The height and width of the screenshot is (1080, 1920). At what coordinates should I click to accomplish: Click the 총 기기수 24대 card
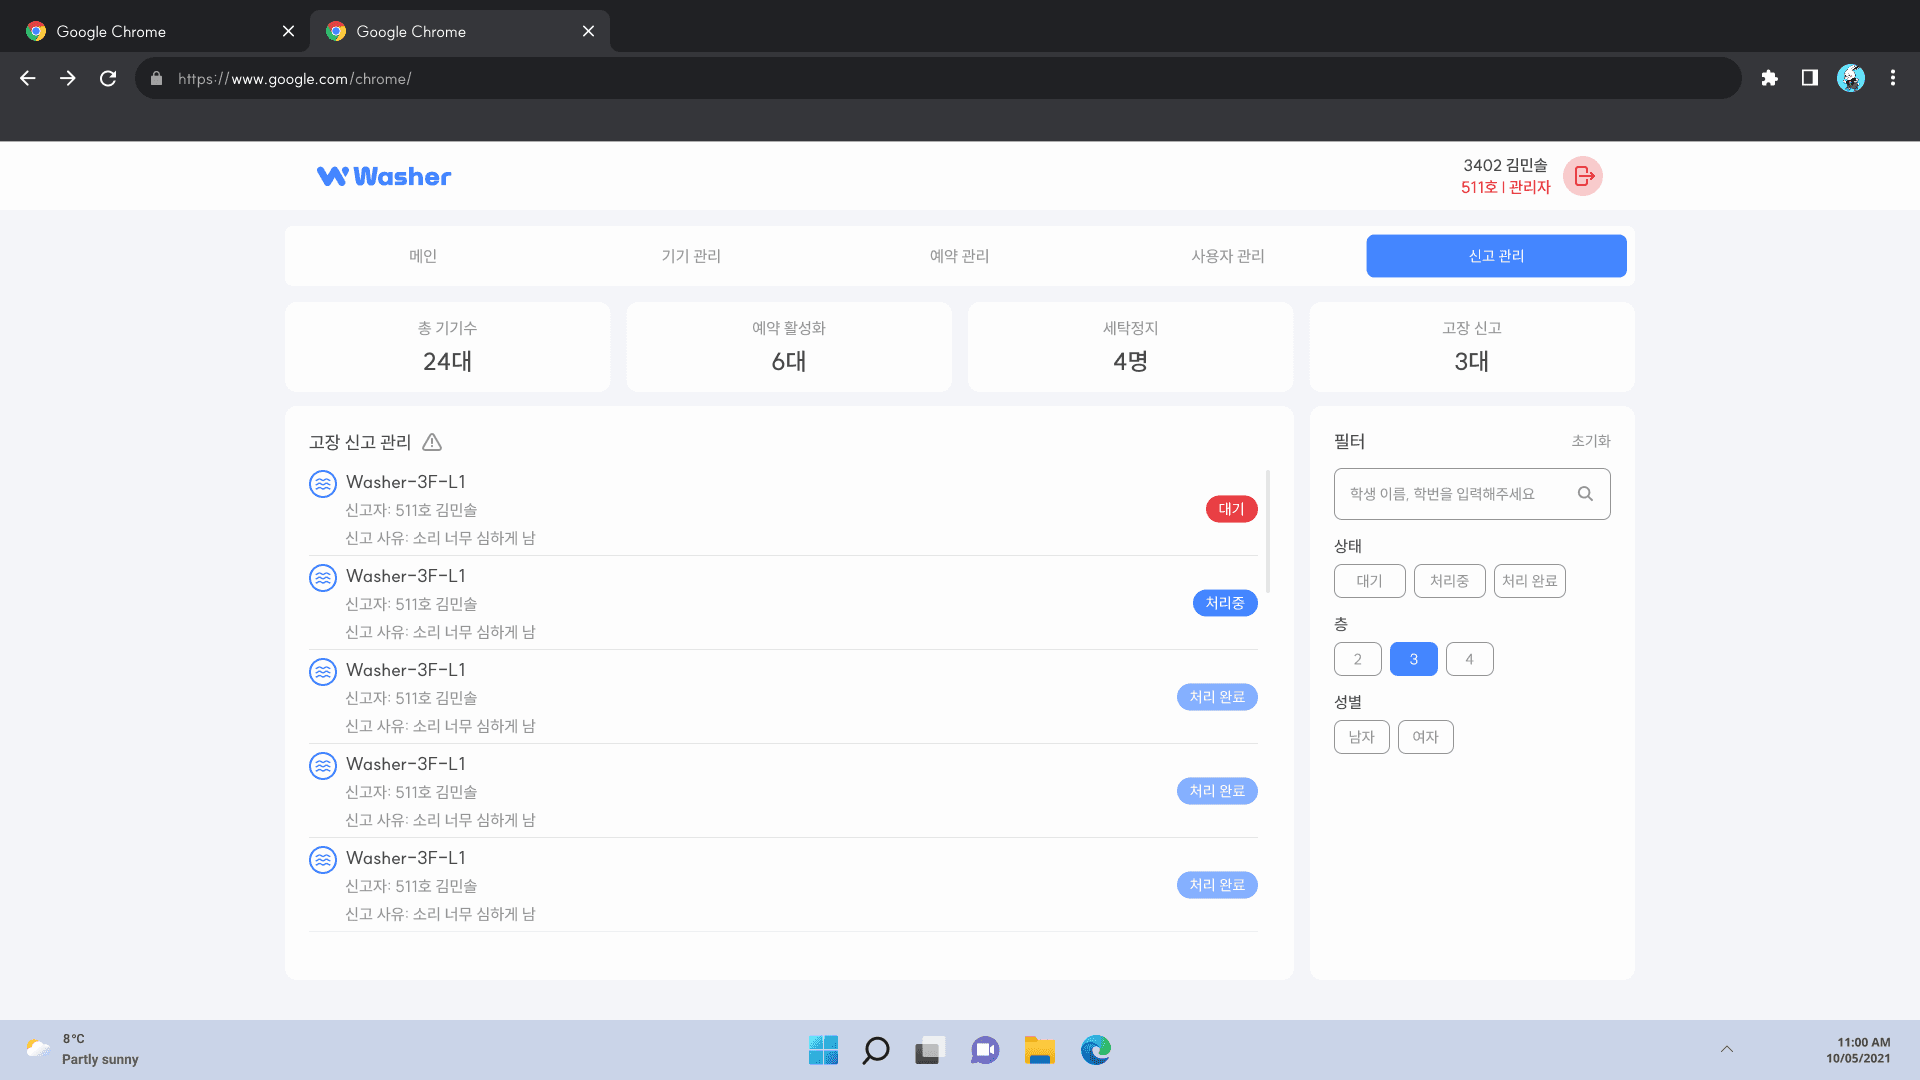pos(447,347)
